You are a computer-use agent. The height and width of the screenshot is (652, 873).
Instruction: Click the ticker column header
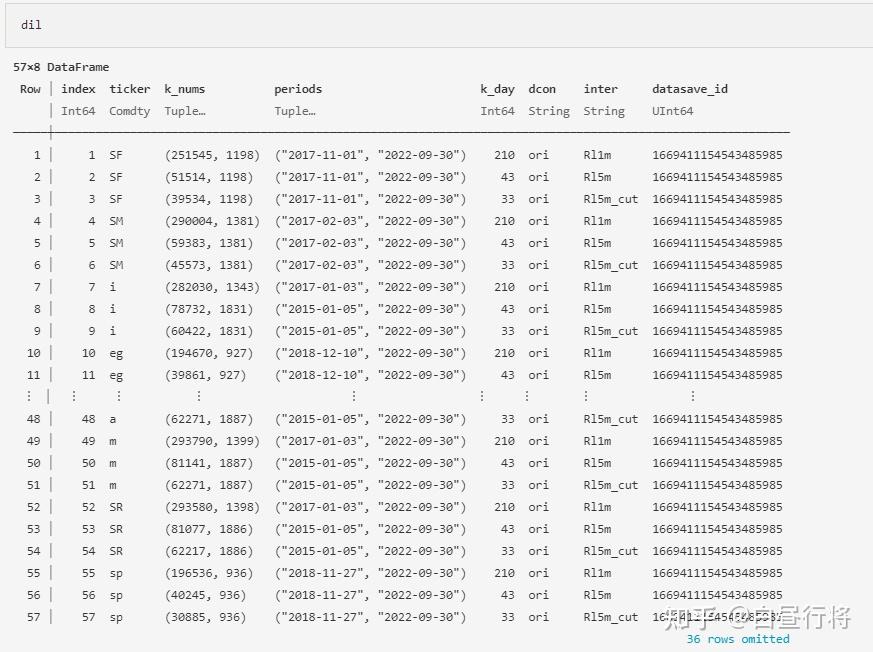click(x=130, y=89)
